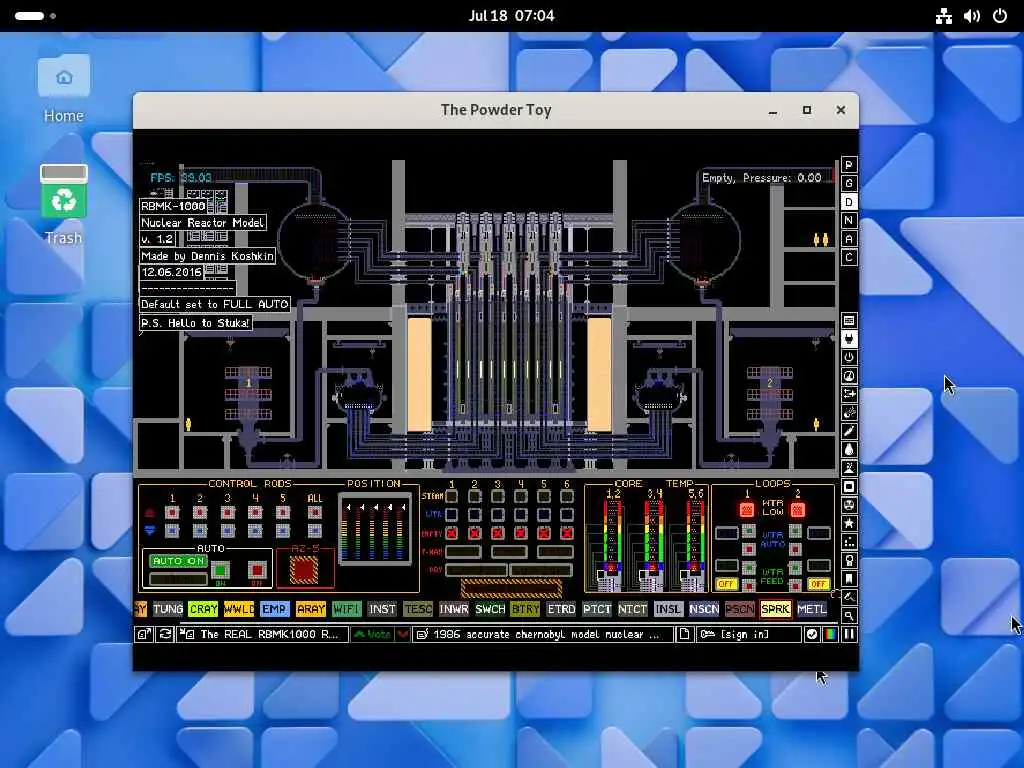Open the Special star menu icon
The height and width of the screenshot is (768, 1024).
click(x=849, y=524)
